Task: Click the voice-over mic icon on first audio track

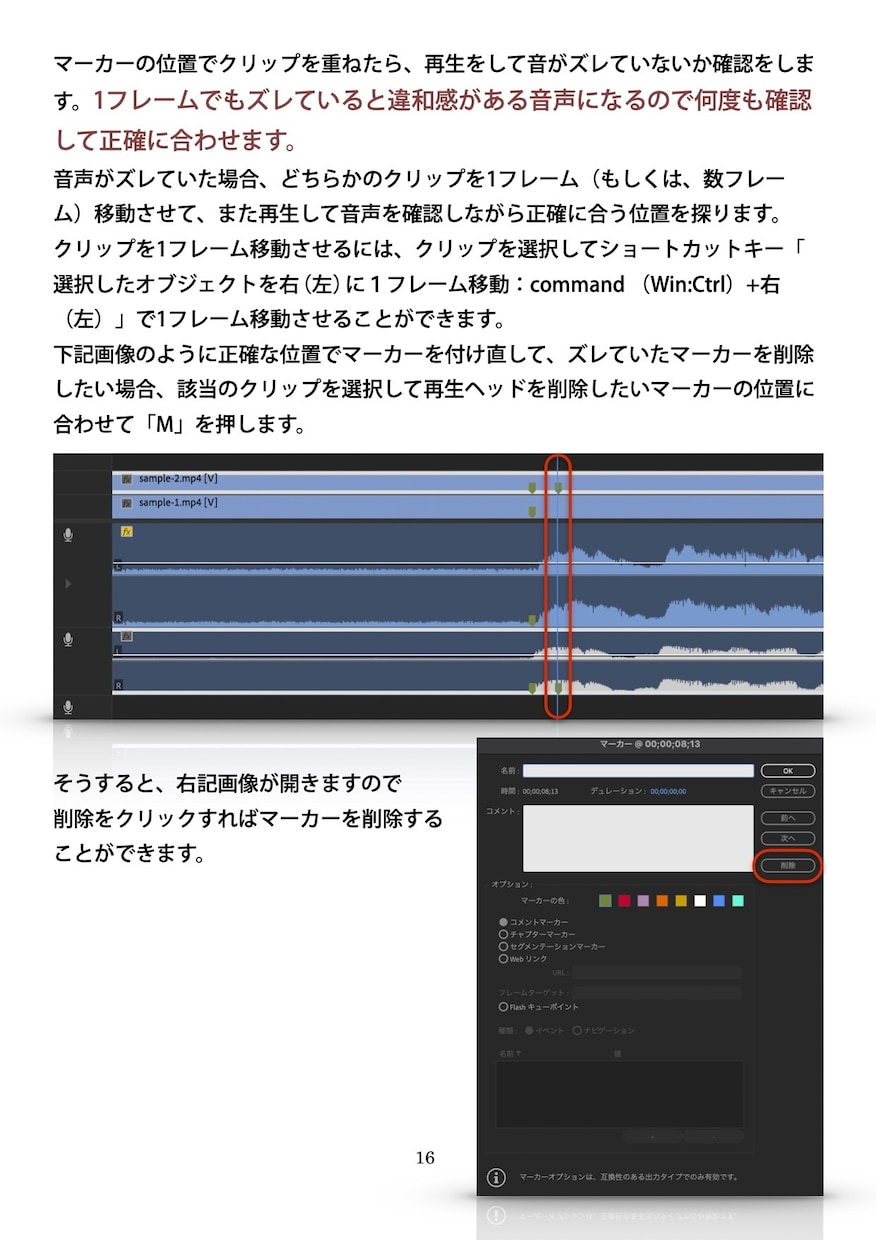Action: (68, 535)
